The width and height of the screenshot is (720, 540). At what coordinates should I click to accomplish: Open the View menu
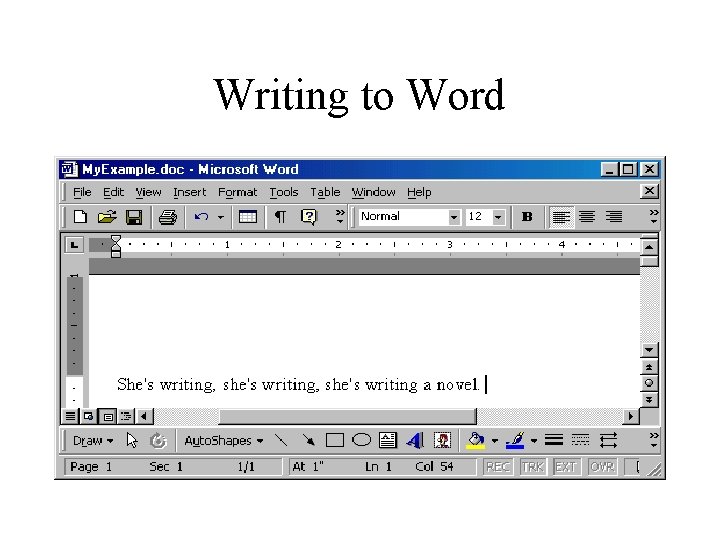pos(148,192)
